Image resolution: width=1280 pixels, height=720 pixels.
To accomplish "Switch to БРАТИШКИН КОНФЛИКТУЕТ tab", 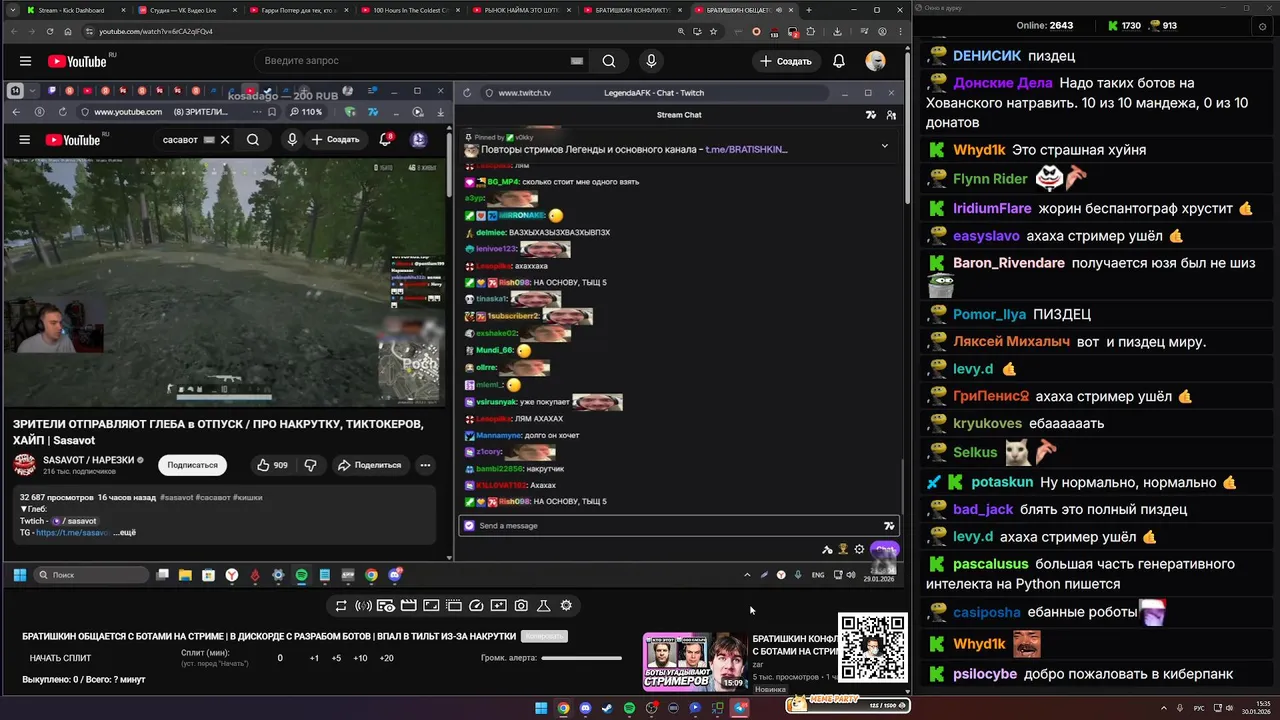I will pyautogui.click(x=631, y=10).
